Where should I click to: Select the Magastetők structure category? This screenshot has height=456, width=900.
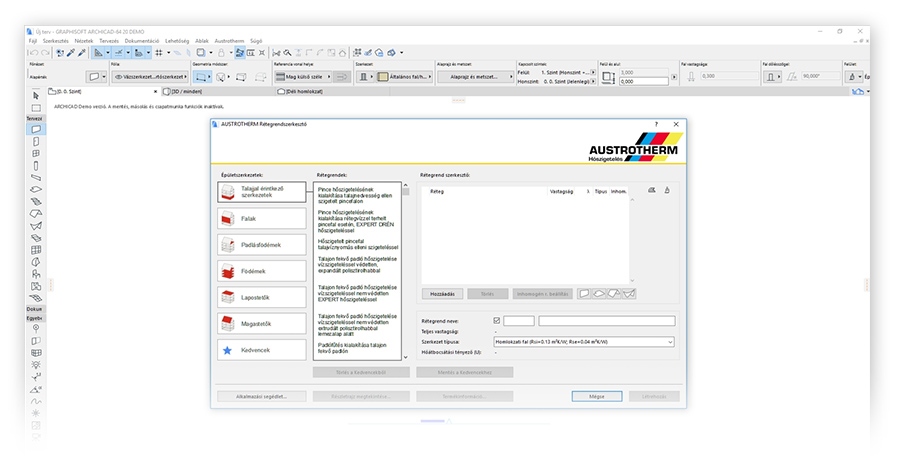pyautogui.click(x=262, y=324)
